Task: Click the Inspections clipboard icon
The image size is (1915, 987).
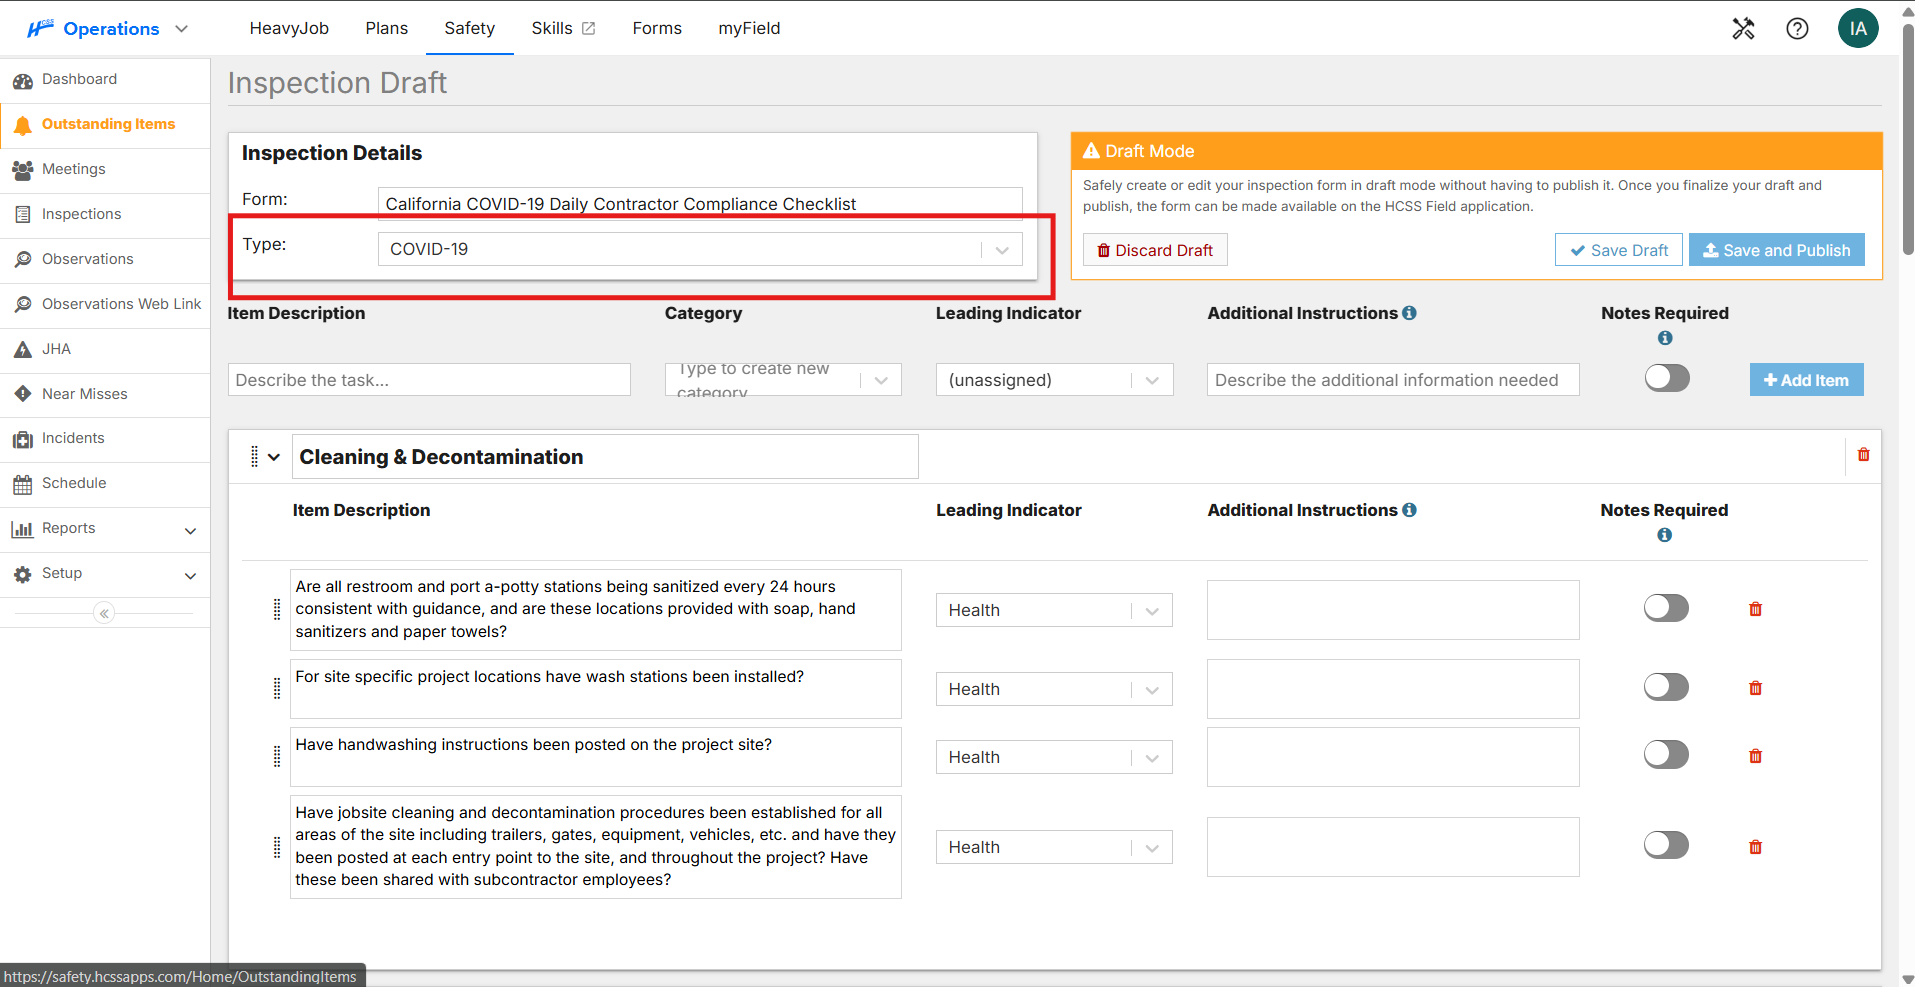Action: click(22, 214)
